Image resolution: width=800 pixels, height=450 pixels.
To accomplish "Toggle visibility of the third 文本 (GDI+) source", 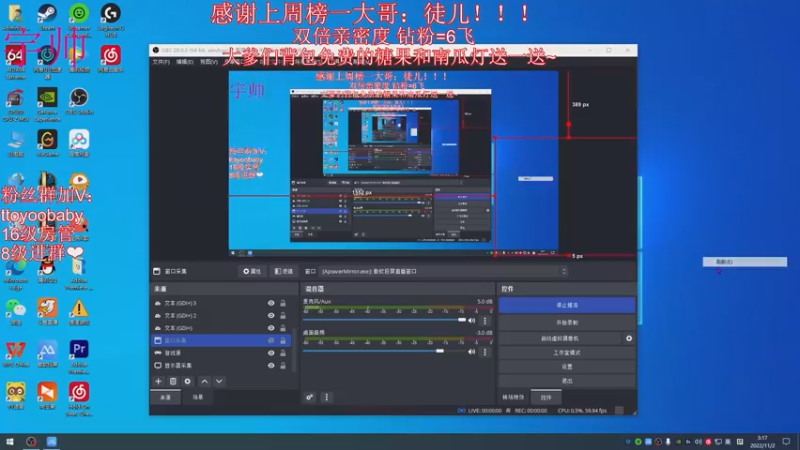I will [x=271, y=328].
